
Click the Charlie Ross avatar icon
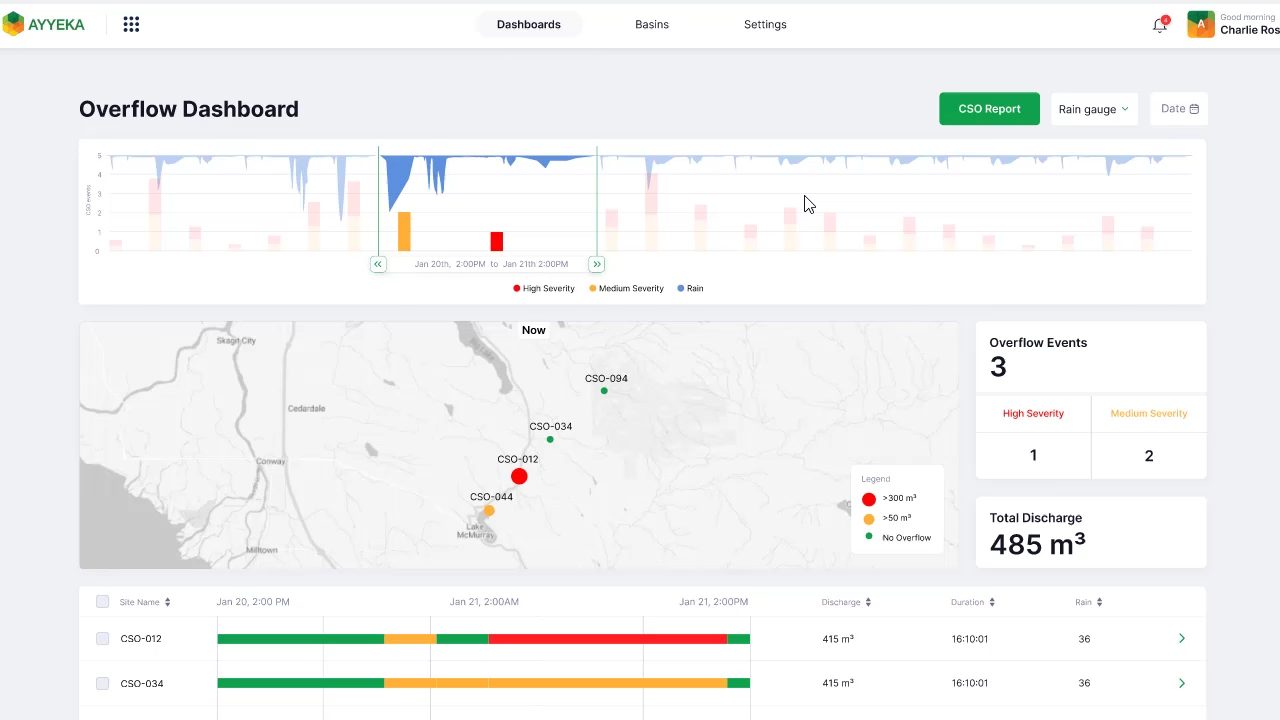coord(1200,24)
